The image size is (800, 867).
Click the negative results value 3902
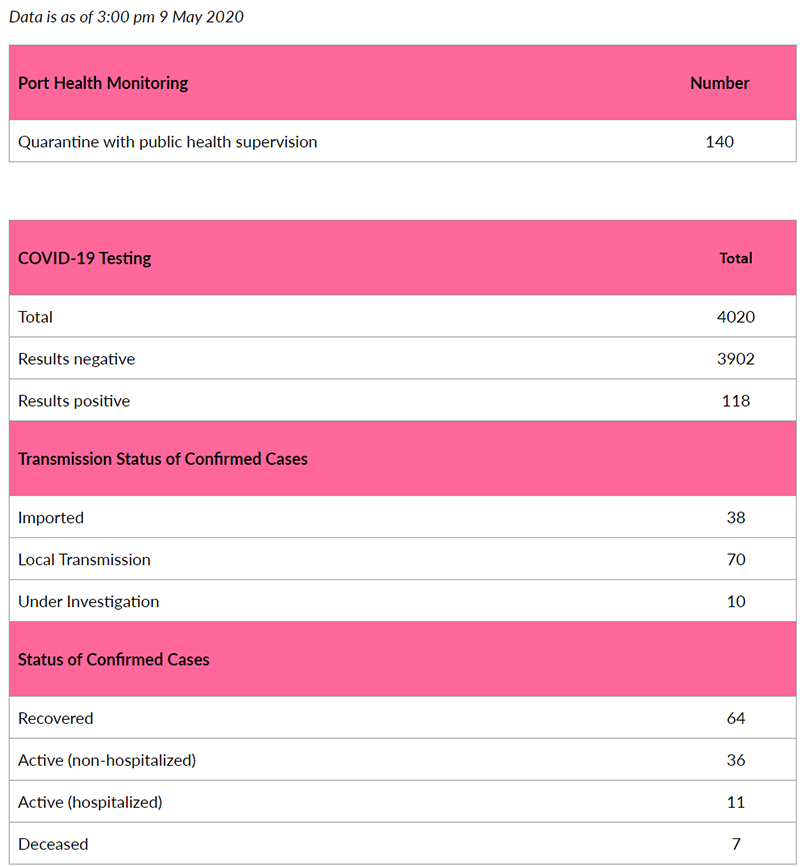(x=735, y=359)
